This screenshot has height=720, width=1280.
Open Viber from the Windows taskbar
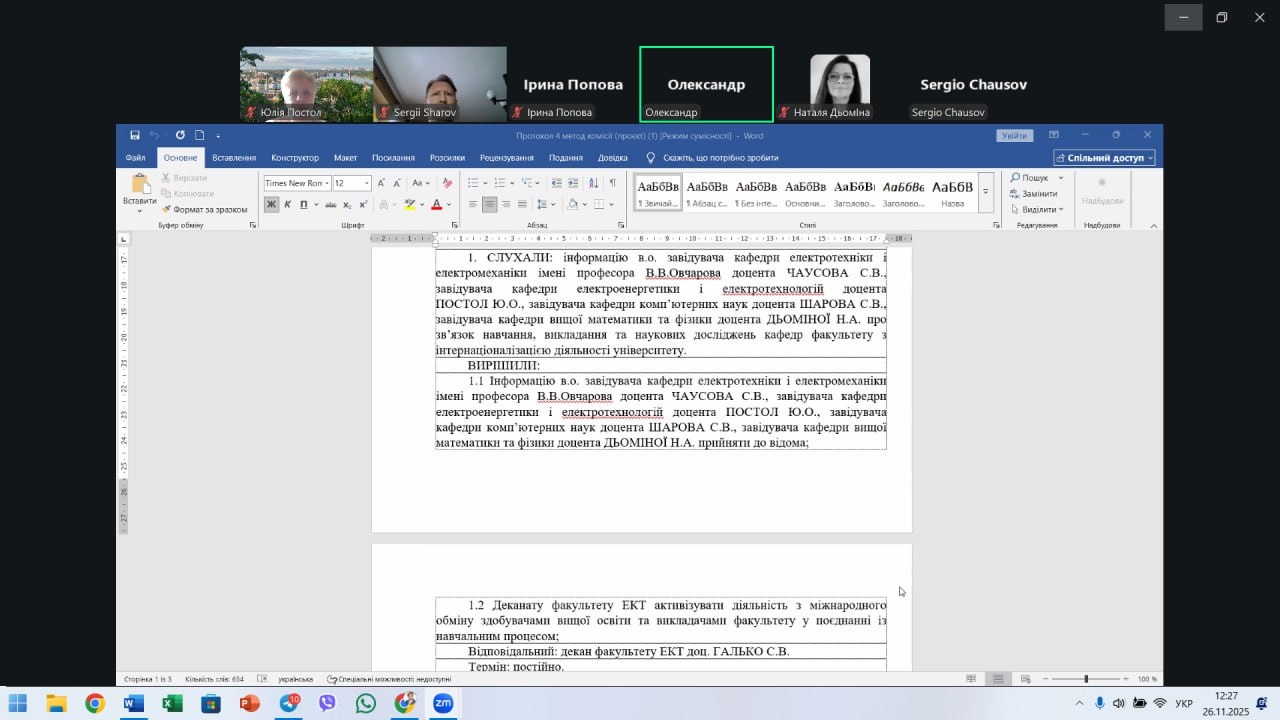tap(327, 703)
